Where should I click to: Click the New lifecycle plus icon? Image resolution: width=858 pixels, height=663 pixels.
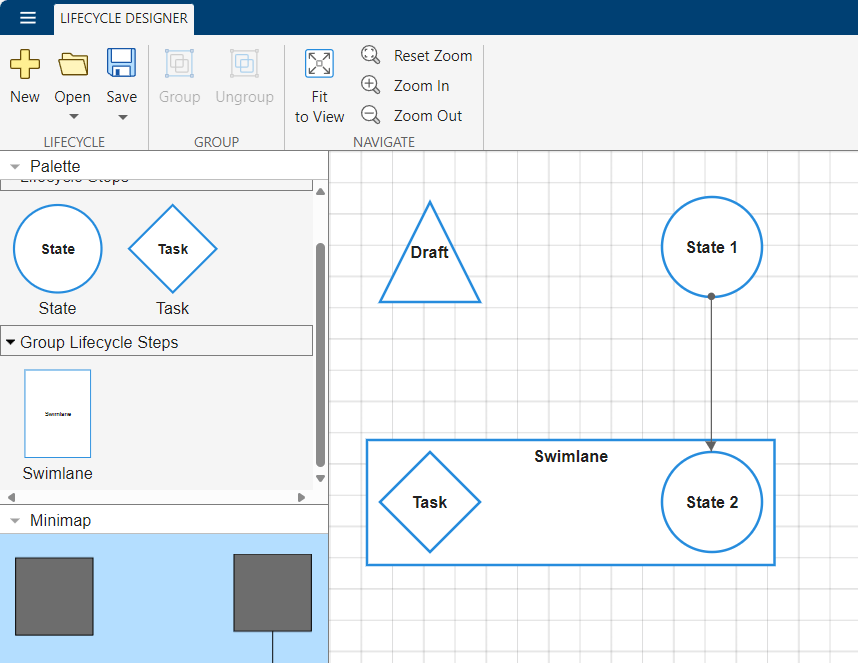pos(25,64)
